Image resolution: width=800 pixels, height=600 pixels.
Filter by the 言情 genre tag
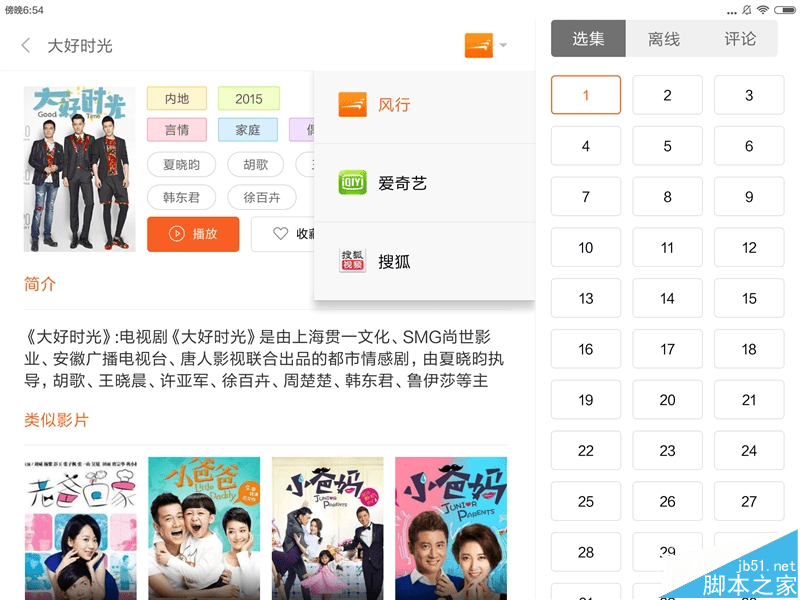[177, 130]
